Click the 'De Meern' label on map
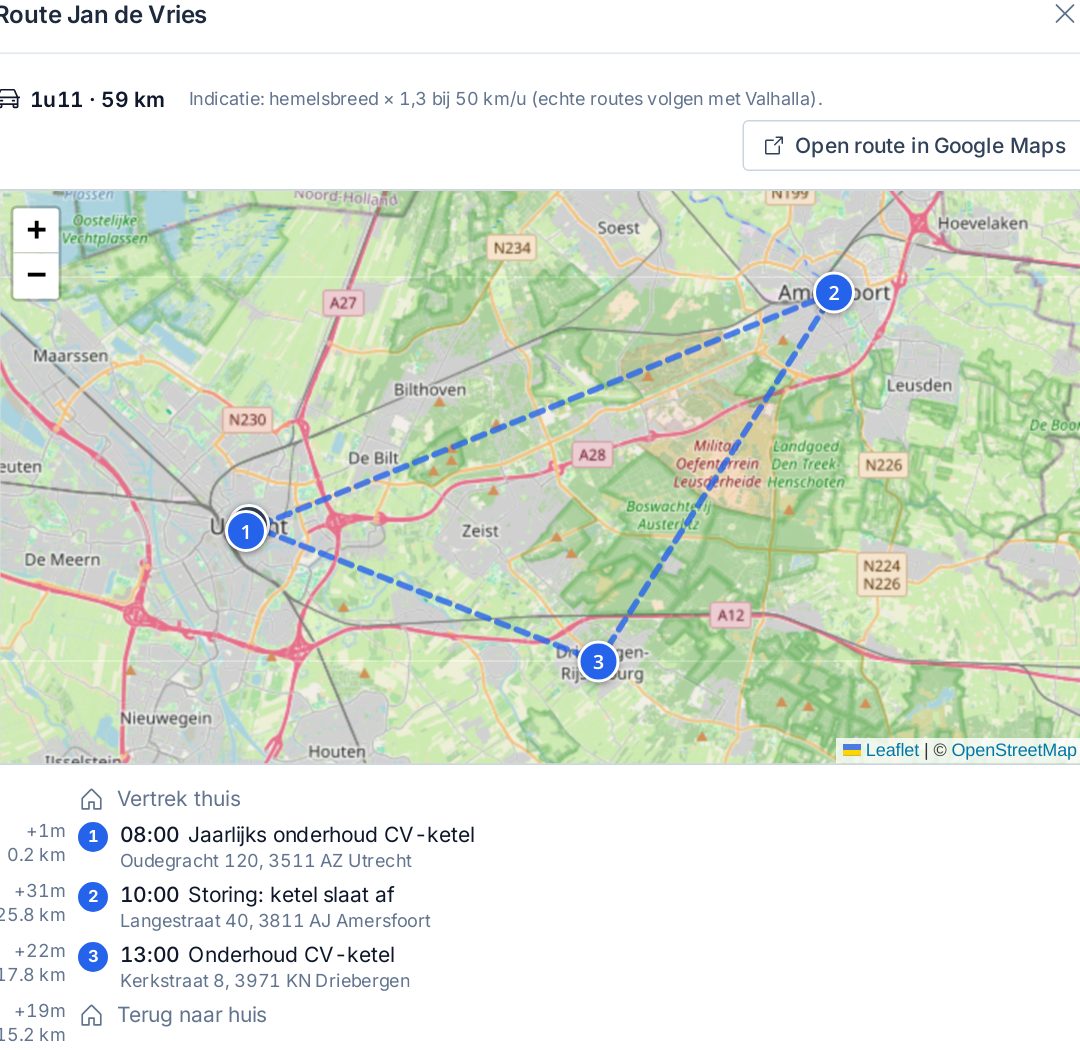 63,560
